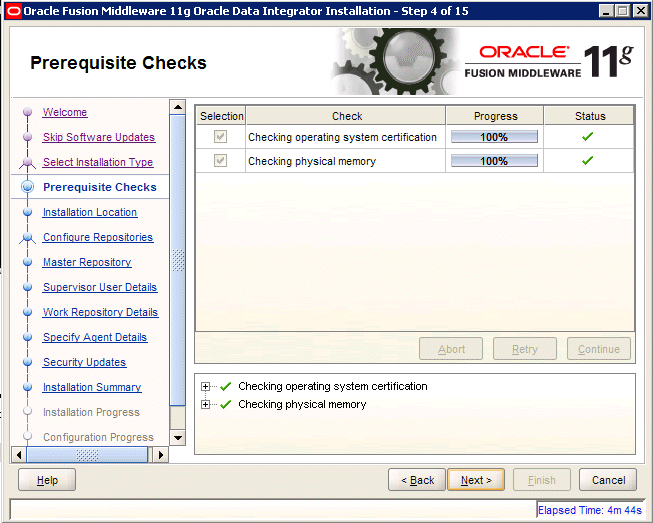Open the Welcome step

click(65, 112)
